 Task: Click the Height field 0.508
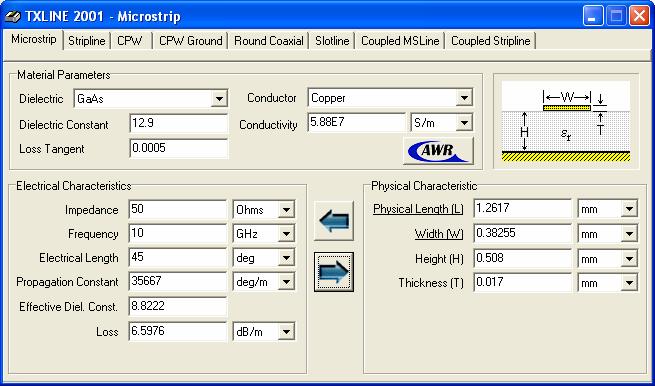[x=523, y=259]
